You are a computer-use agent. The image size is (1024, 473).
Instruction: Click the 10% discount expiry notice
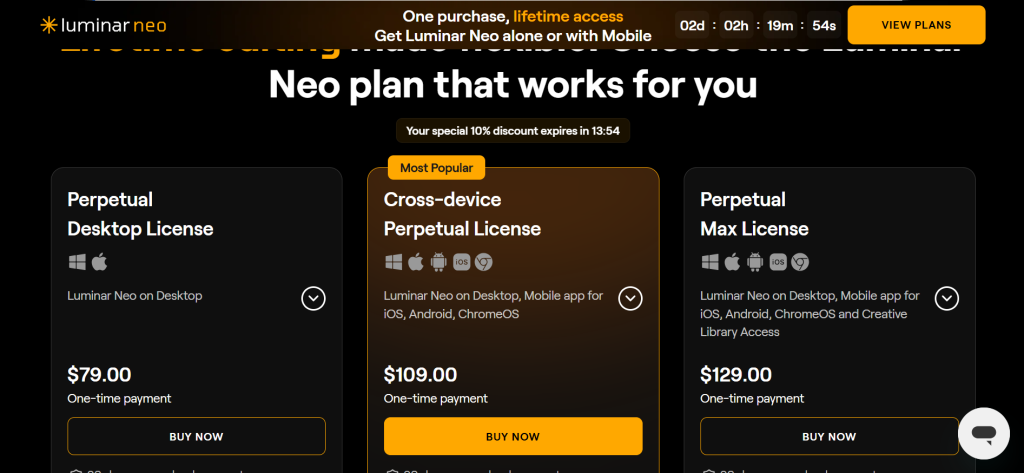pos(513,131)
